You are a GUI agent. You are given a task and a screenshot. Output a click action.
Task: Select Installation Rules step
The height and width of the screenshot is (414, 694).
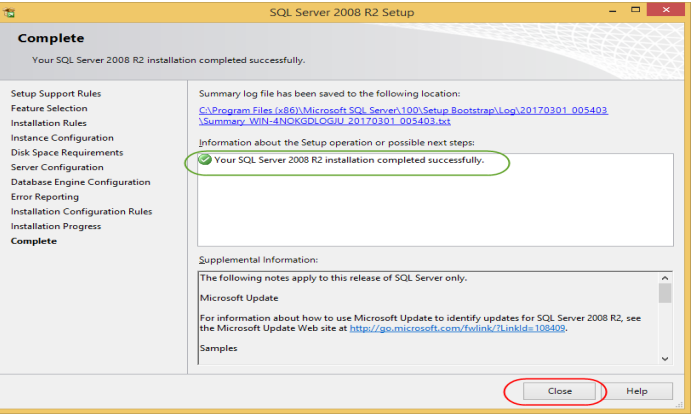point(49,123)
